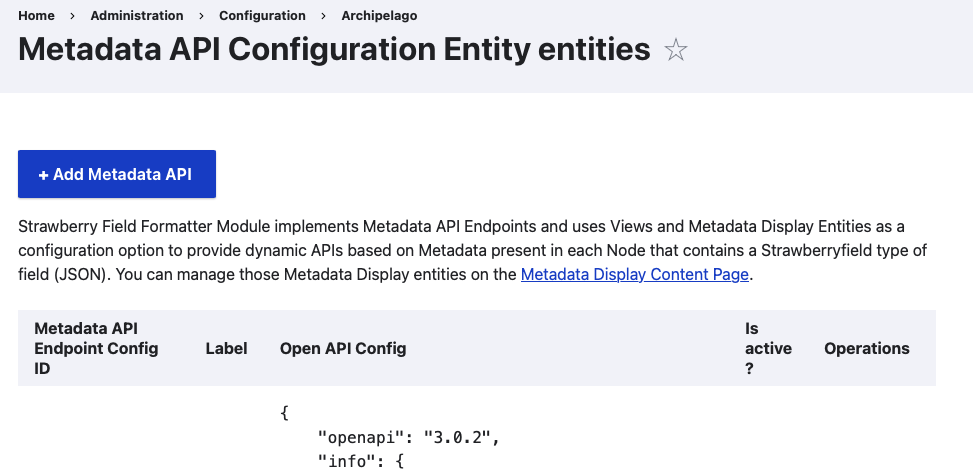Go to Home breadcrumb

tap(36, 15)
